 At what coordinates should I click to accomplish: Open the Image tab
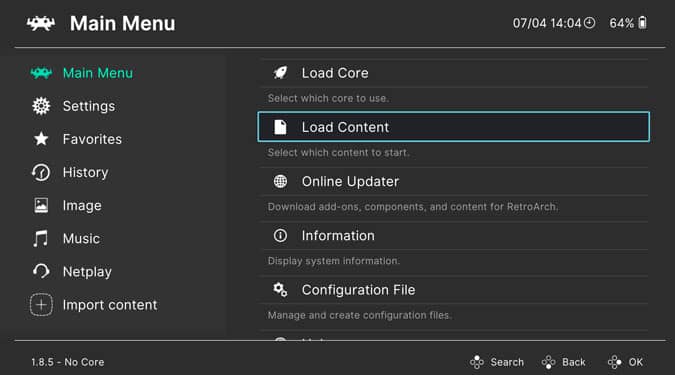coord(82,205)
